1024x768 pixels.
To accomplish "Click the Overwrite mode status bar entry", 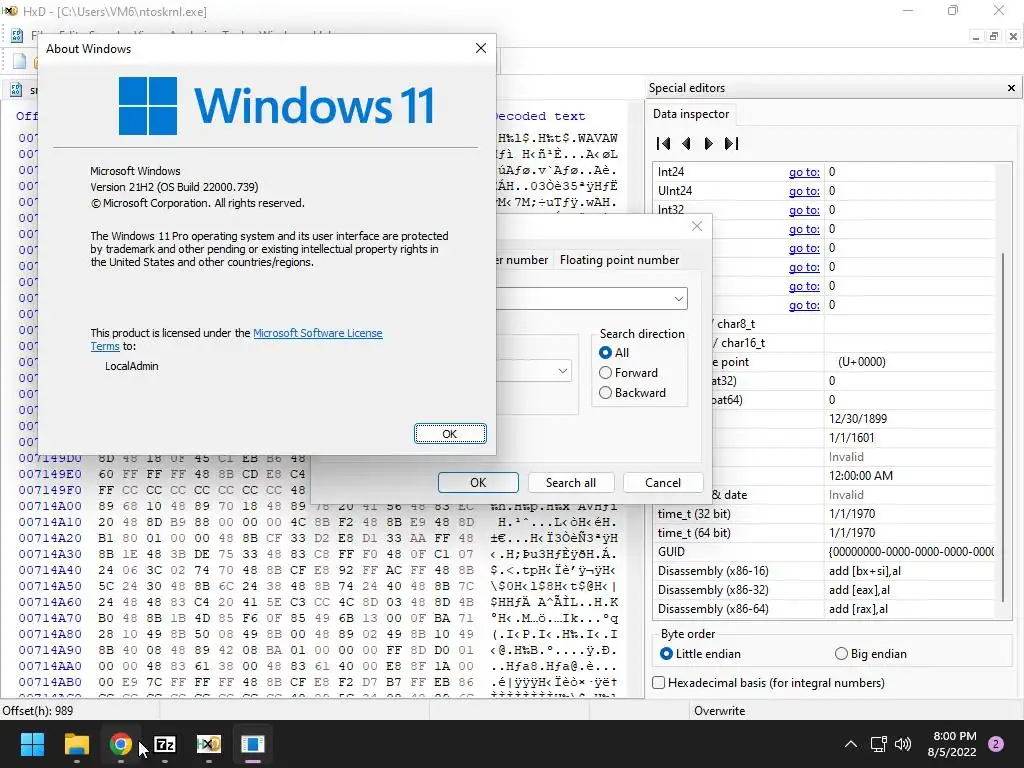I will click(719, 711).
